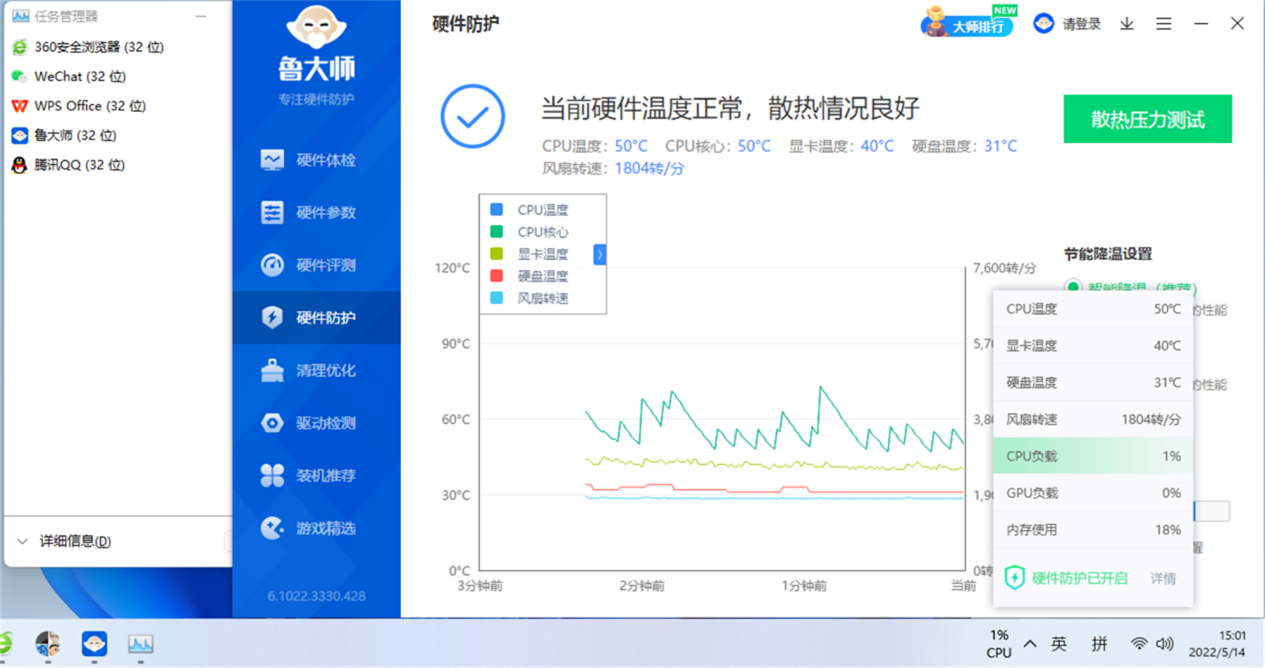Switch to 硬件防护 in the sidebar
The image size is (1265, 668).
317,318
